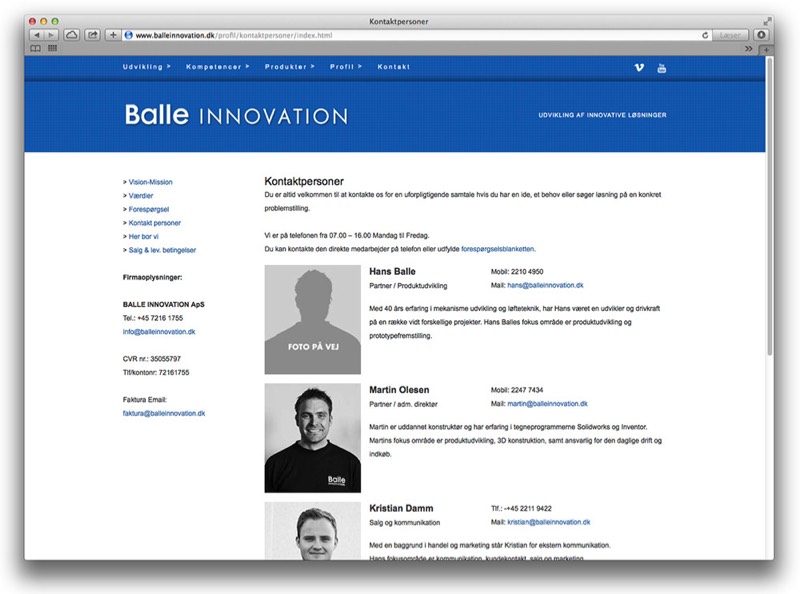Email faktura@balleinnovation.dk
Image resolution: width=800 pixels, height=594 pixels.
click(164, 413)
